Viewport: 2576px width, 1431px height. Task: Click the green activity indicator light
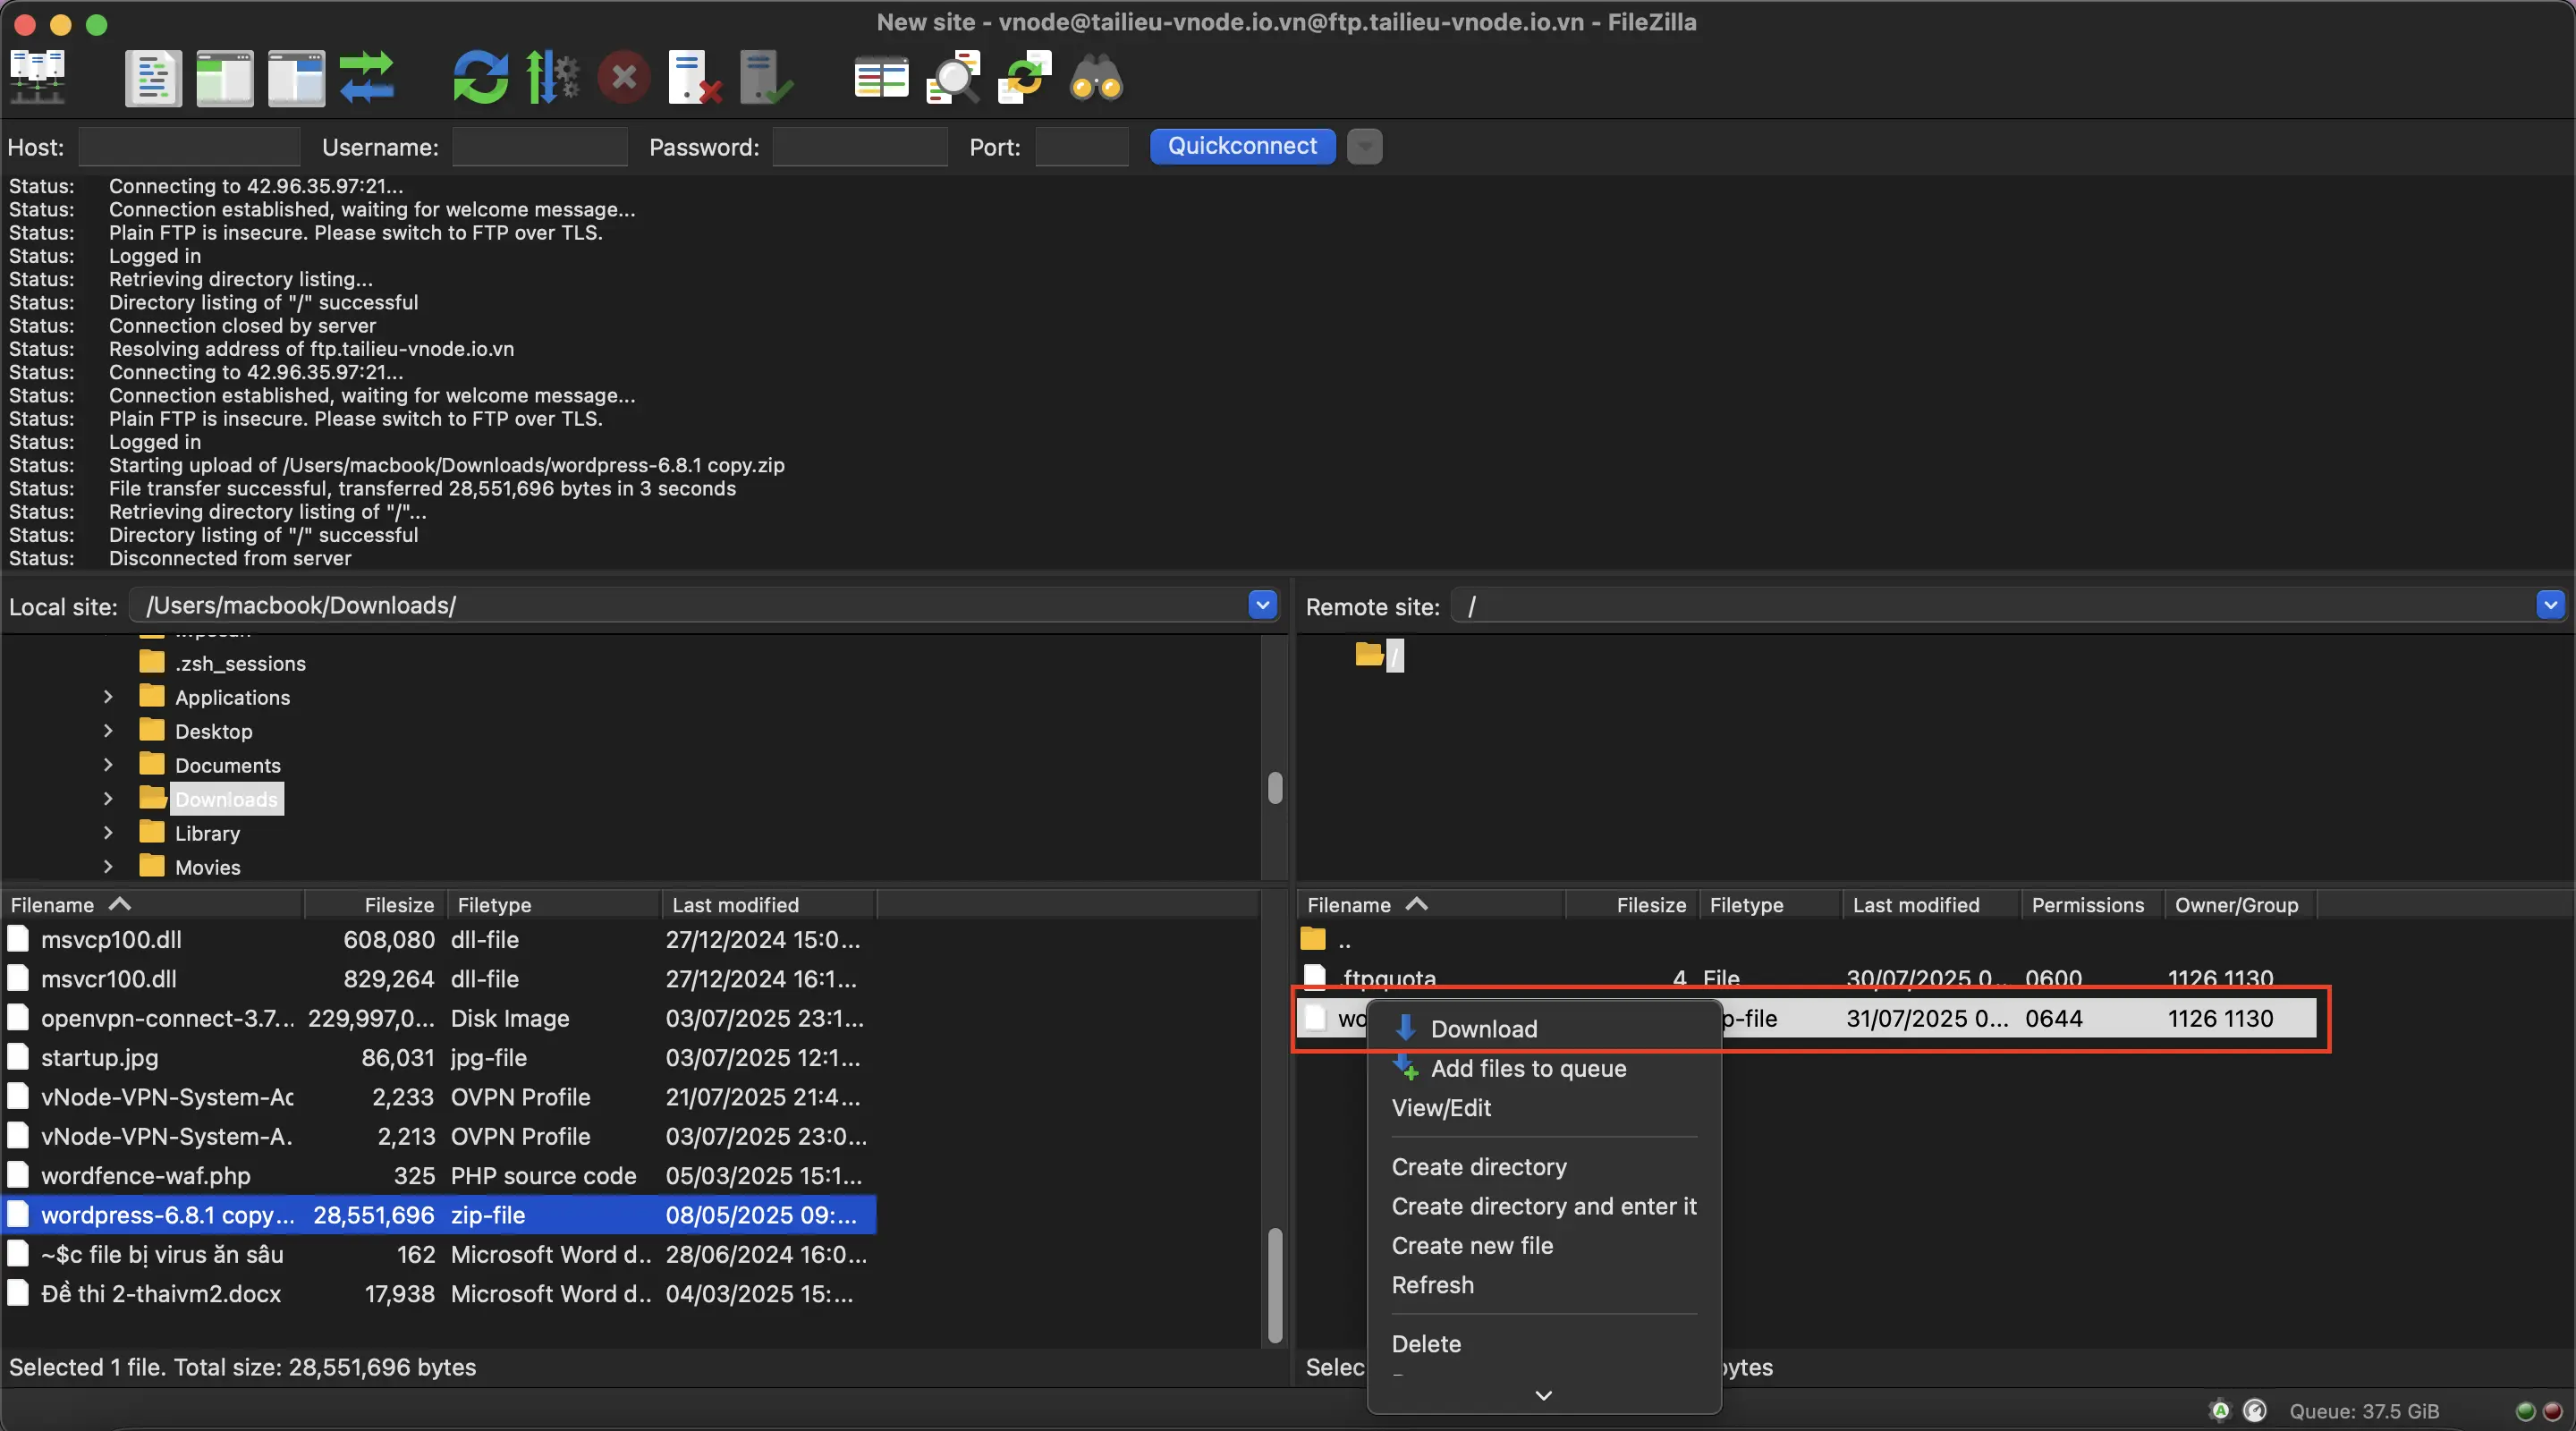2525,1410
